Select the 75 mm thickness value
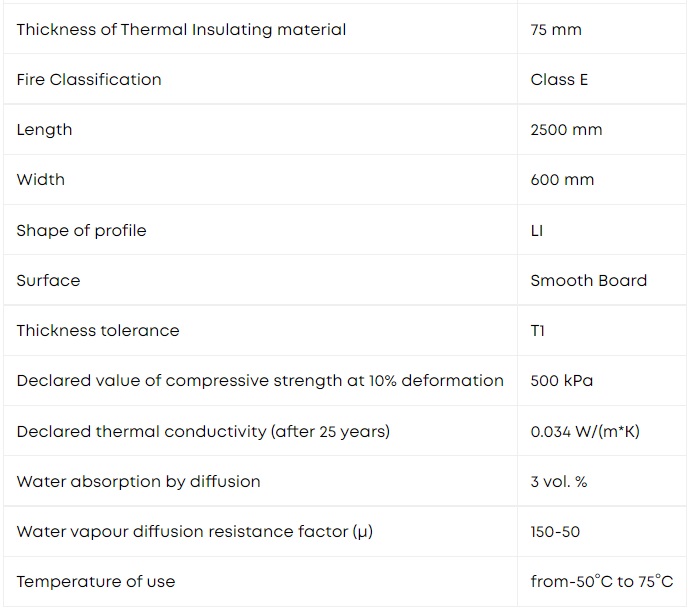 click(556, 30)
